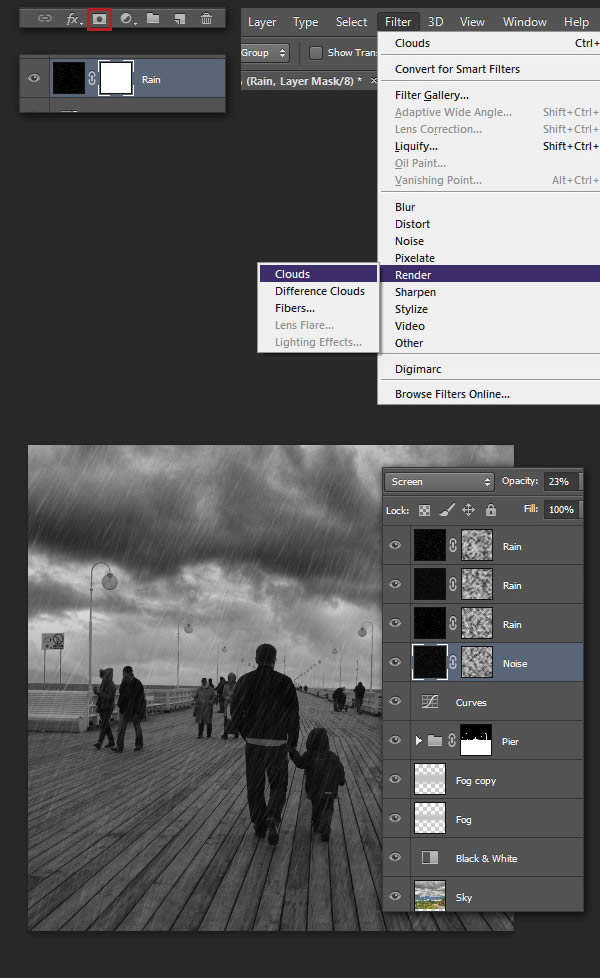The height and width of the screenshot is (978, 600).
Task: Open the Screen blend mode dropdown
Action: click(x=439, y=482)
